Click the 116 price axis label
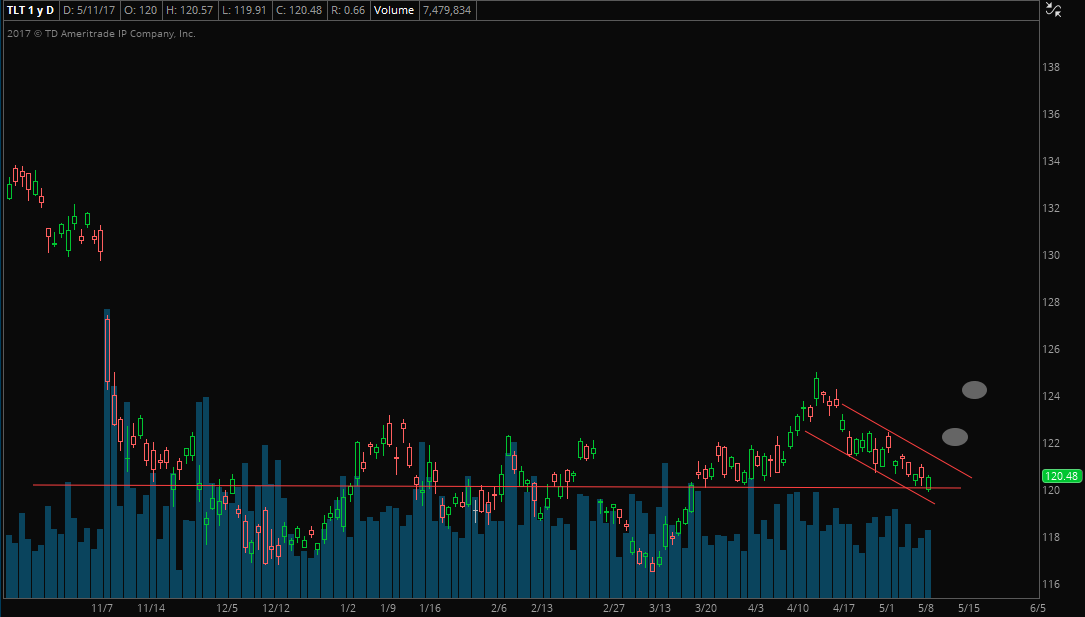The image size is (1085, 617). [x=1050, y=584]
